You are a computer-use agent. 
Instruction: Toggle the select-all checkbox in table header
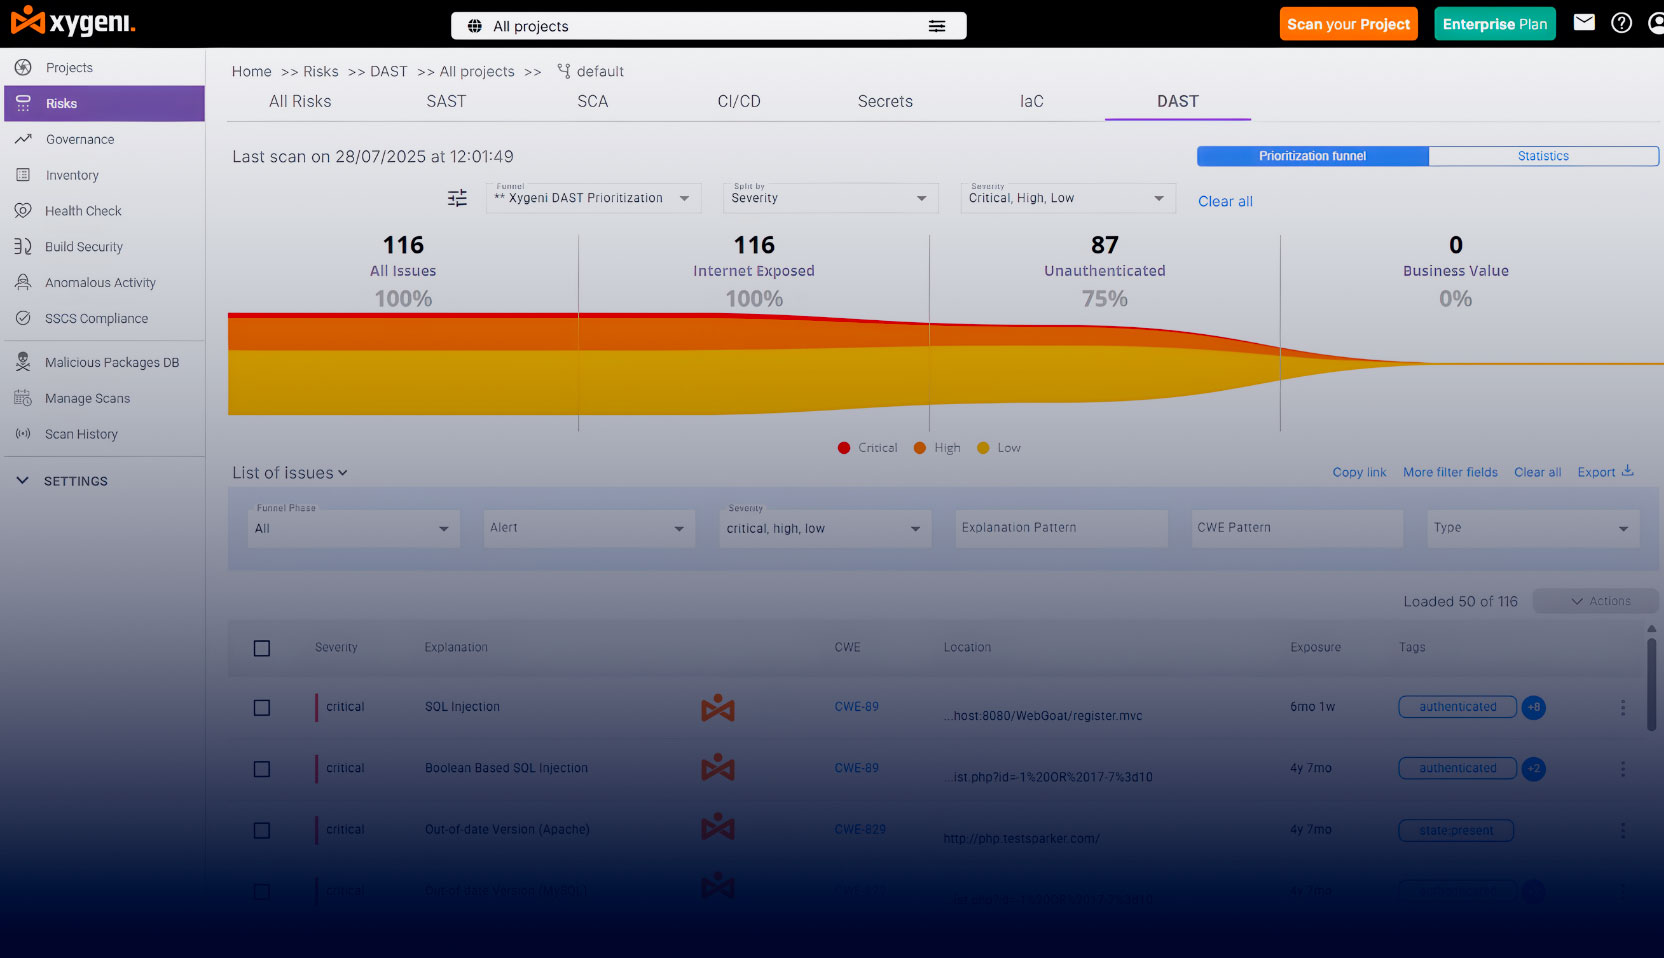tap(262, 648)
